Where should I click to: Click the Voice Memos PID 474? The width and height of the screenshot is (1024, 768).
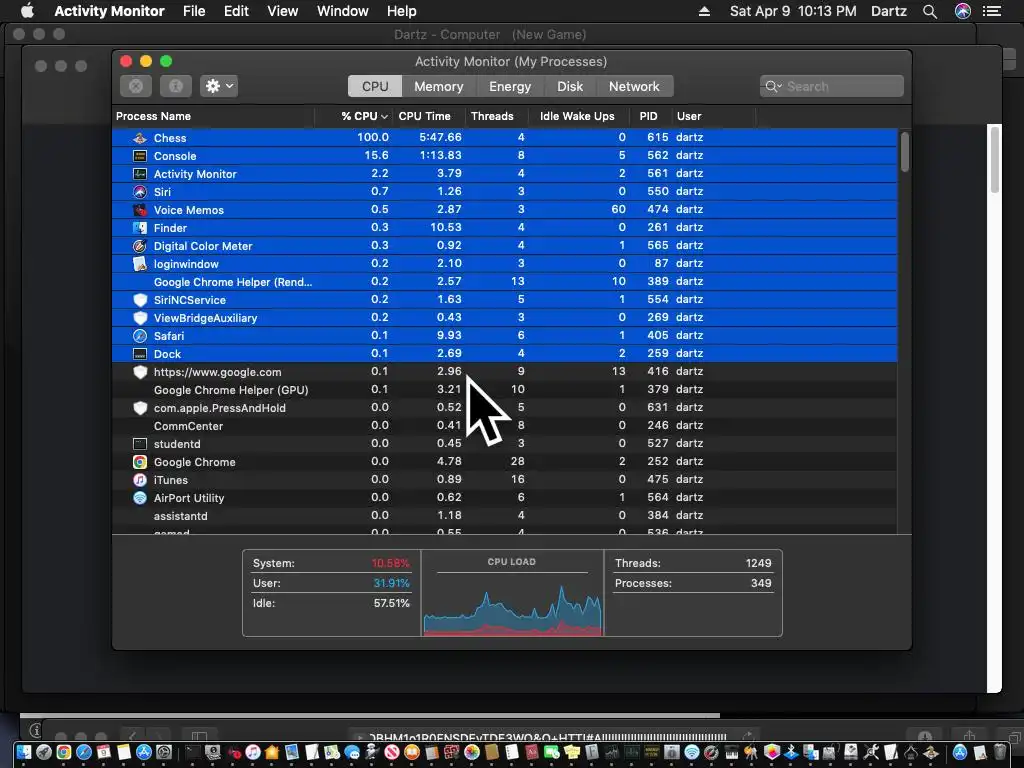pyautogui.click(x=658, y=209)
